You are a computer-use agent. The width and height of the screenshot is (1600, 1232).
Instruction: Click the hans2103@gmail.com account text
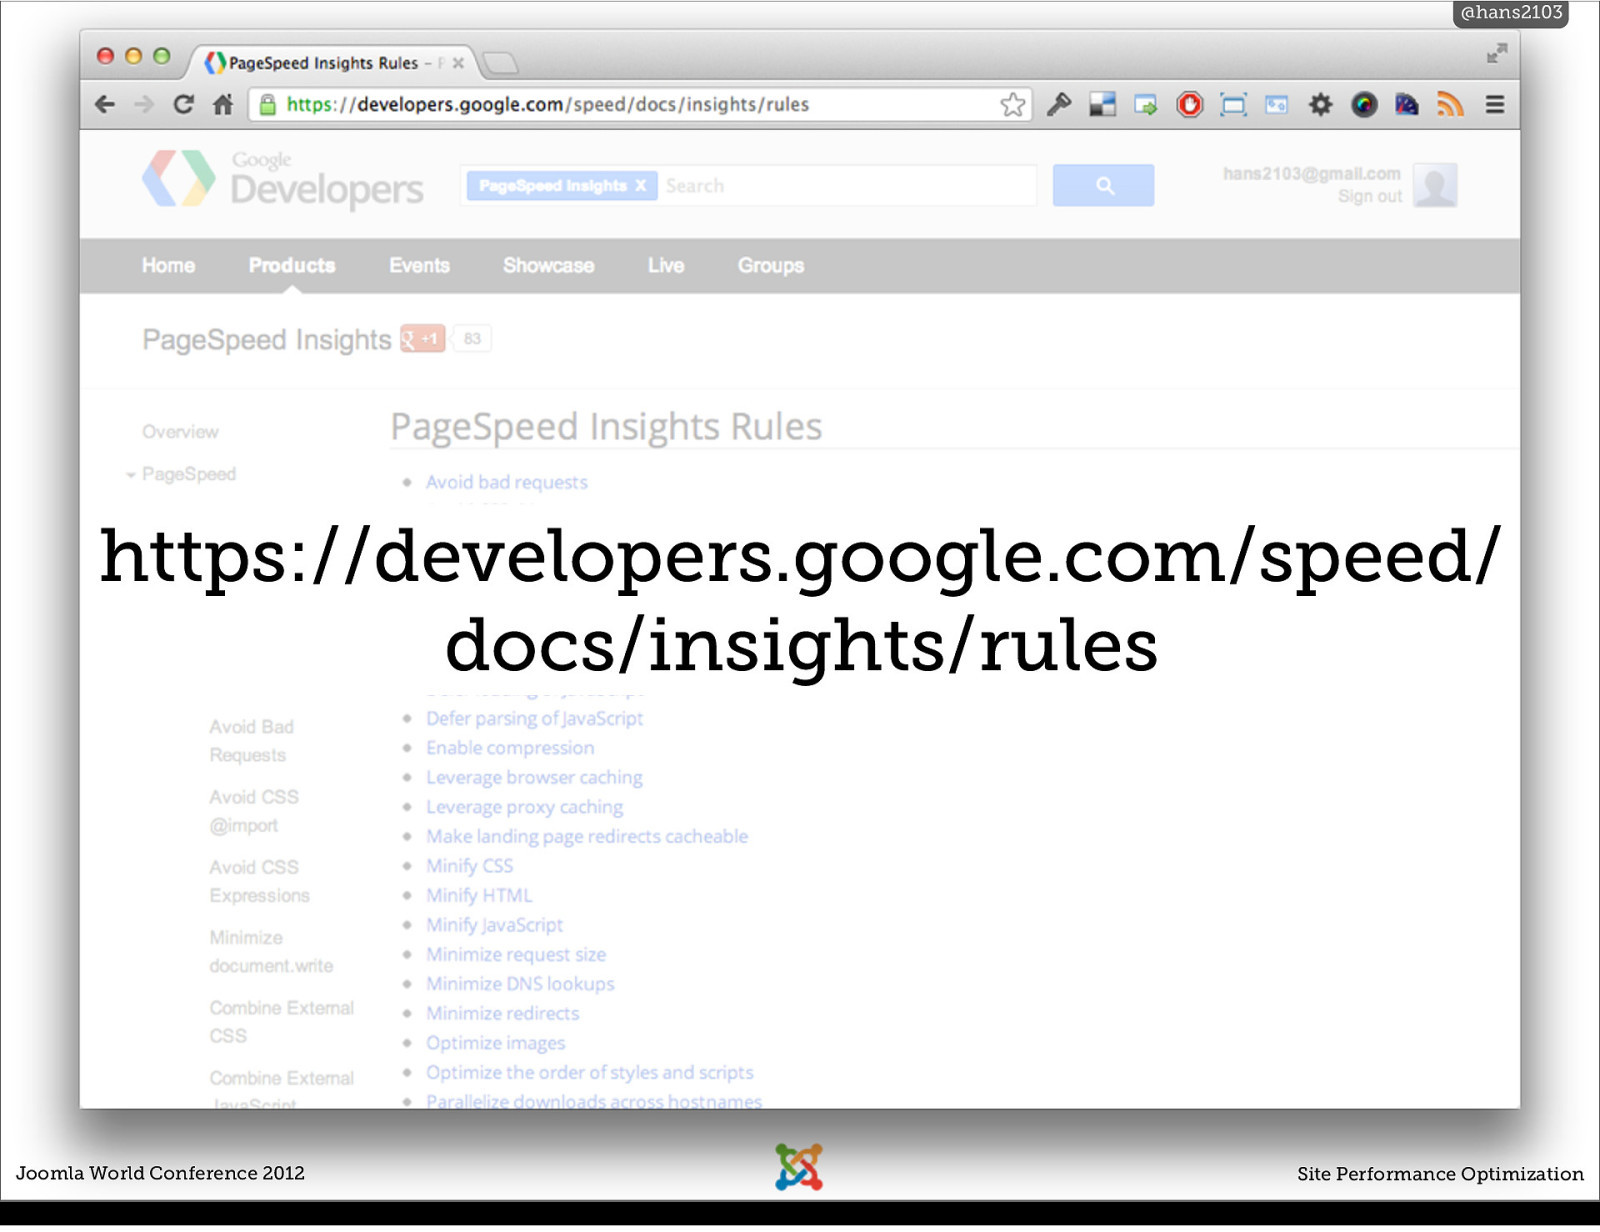(x=1311, y=174)
